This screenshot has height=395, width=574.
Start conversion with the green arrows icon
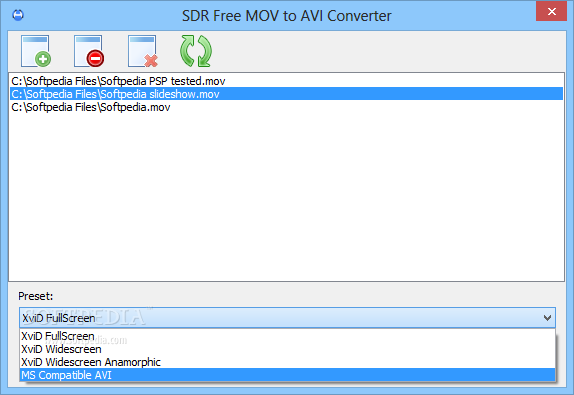click(x=196, y=51)
